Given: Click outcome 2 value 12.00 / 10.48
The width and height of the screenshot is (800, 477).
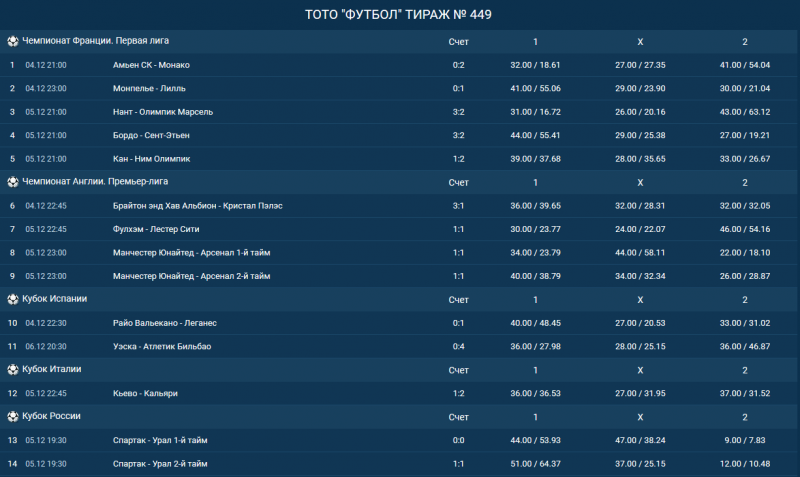Looking at the screenshot, I should [745, 464].
